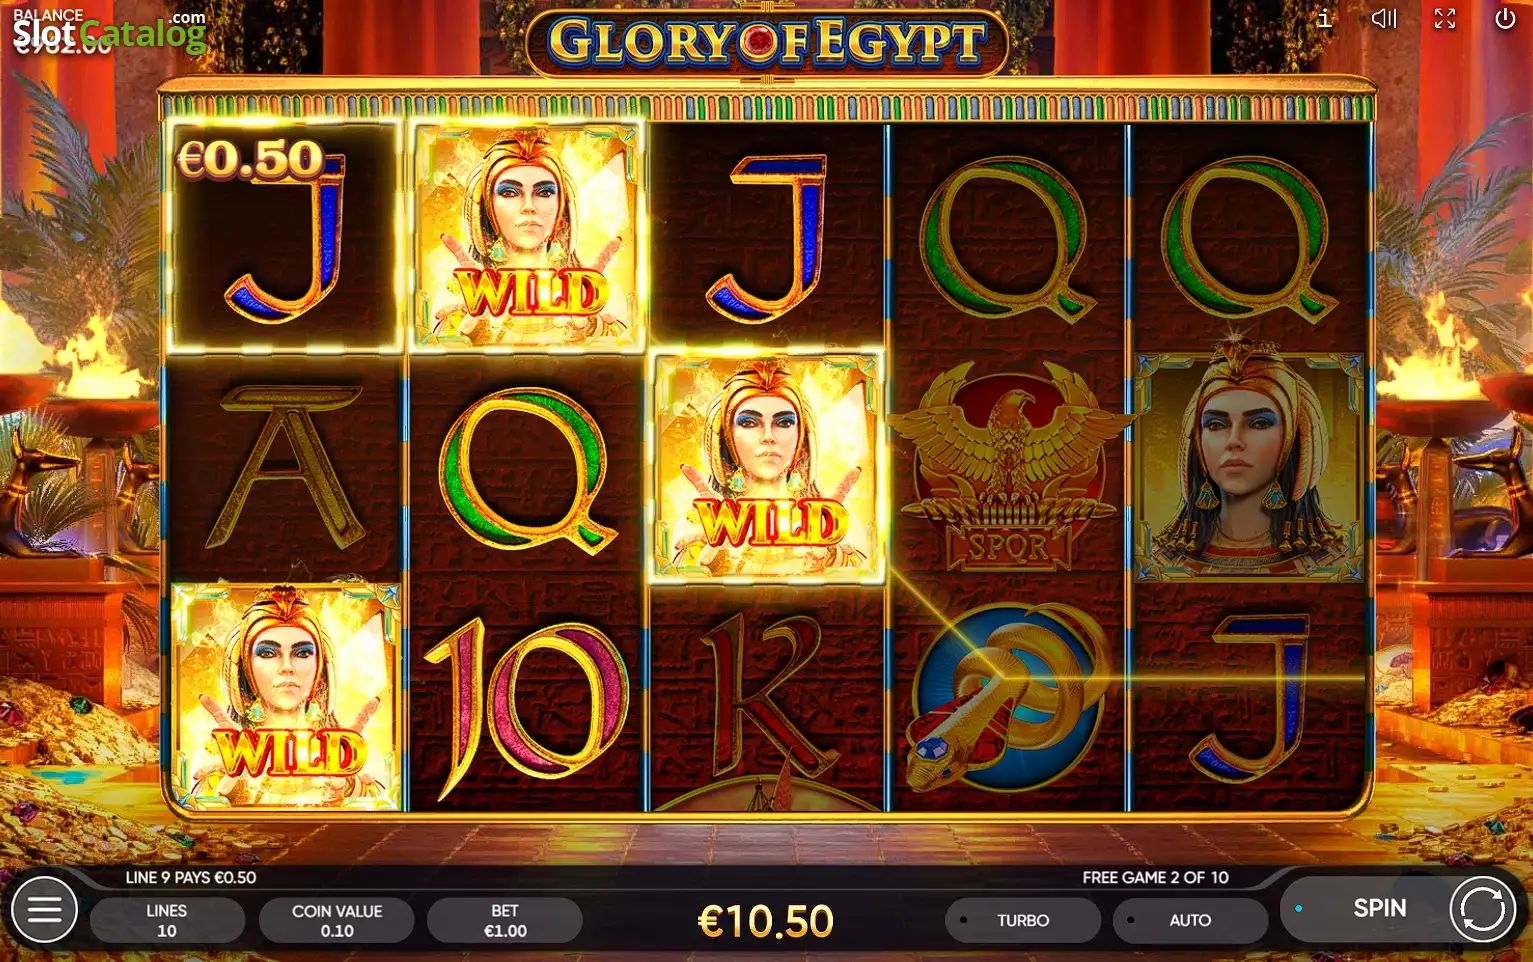The height and width of the screenshot is (962, 1533).
Task: Click the SPIN button
Action: pos(1379,908)
